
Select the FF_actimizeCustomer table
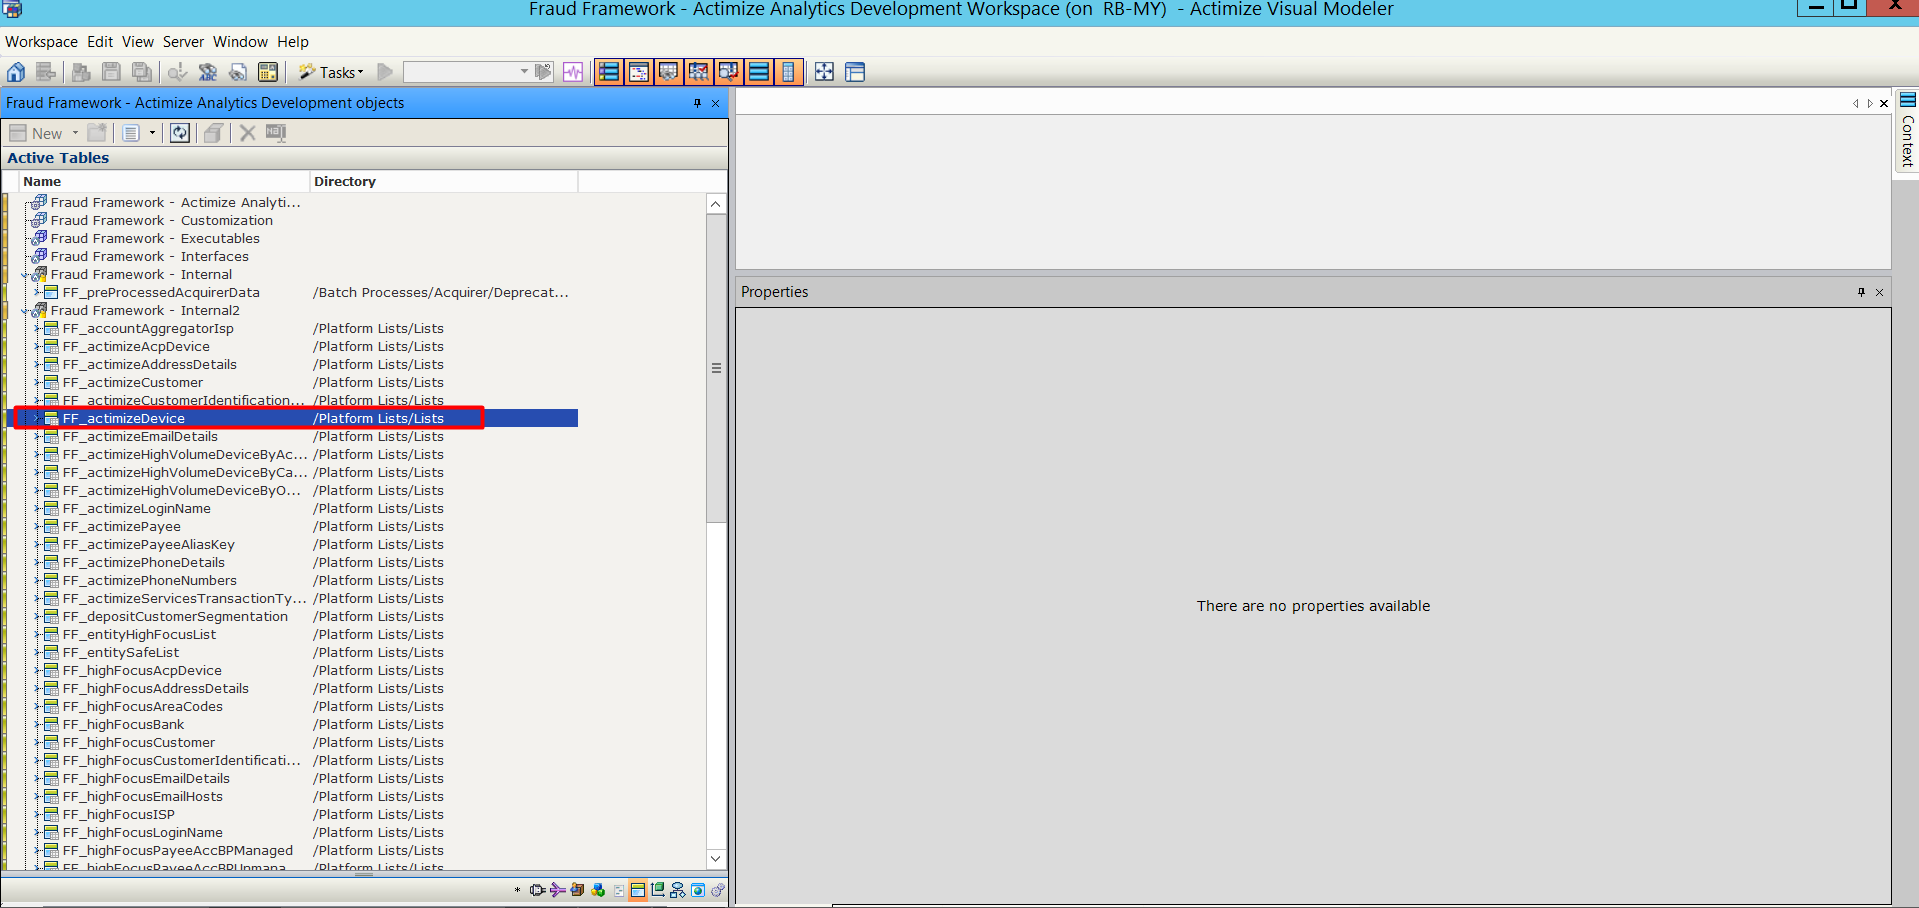[x=132, y=383]
